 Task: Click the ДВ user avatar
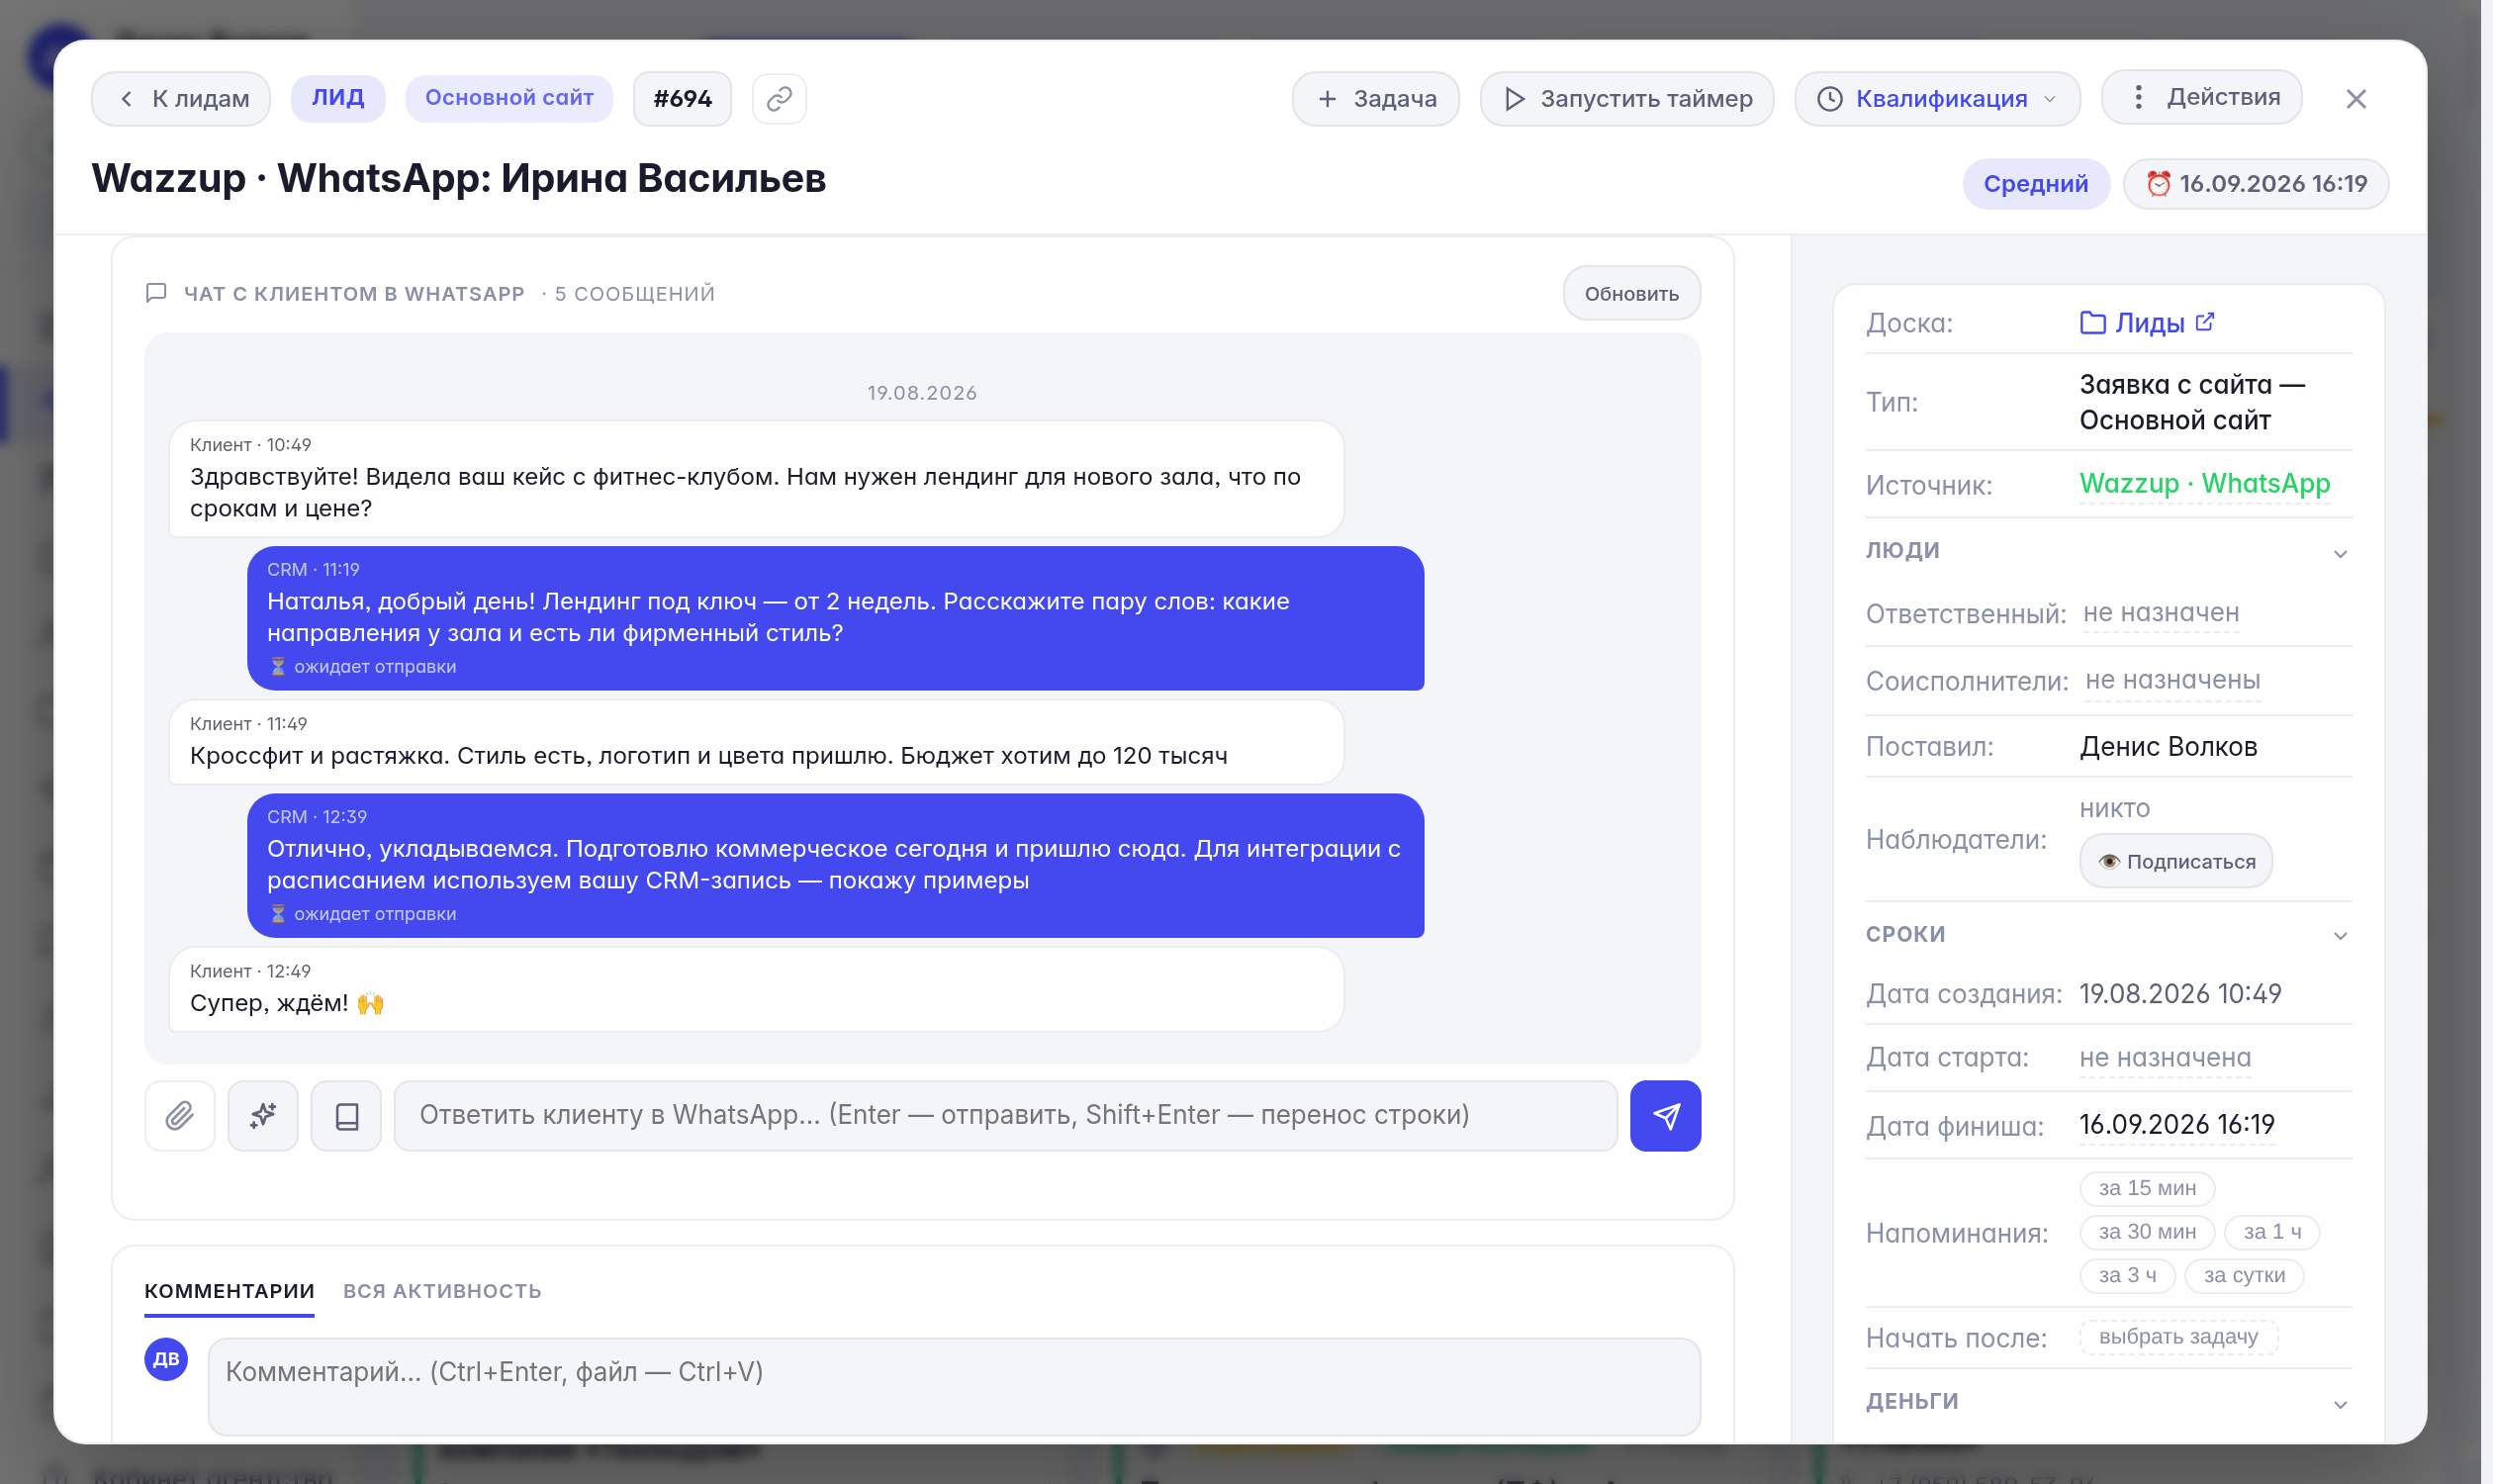166,1359
